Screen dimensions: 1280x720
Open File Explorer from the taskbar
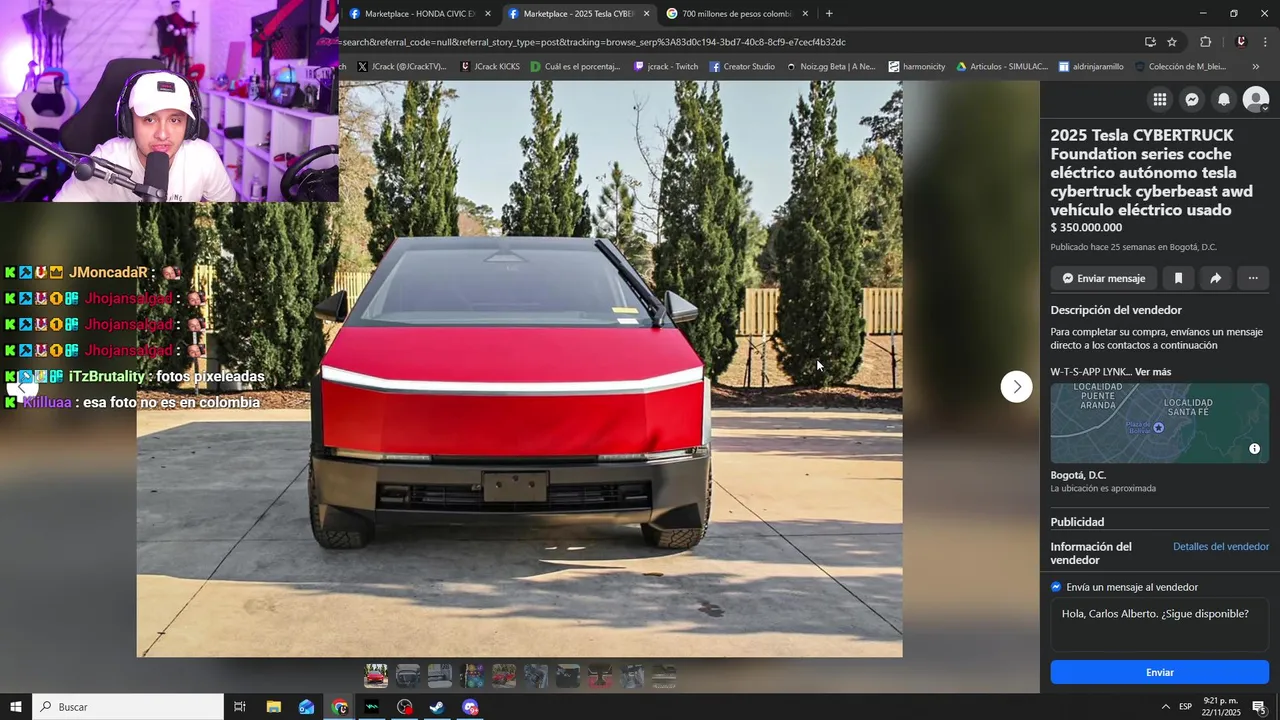274,707
